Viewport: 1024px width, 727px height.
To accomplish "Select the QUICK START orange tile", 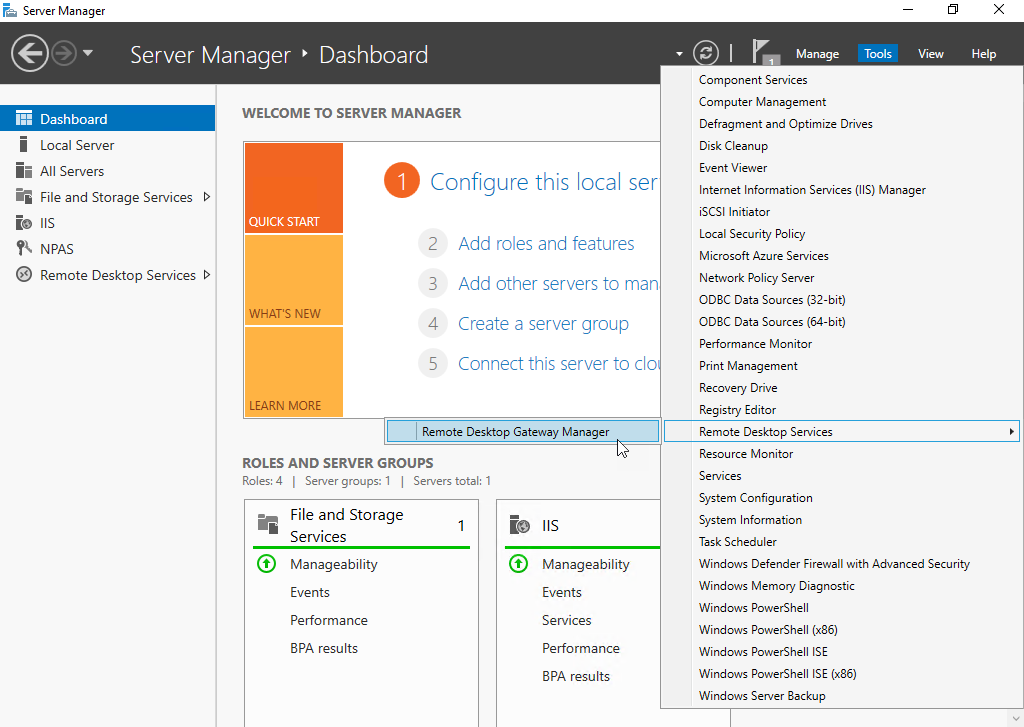I will 294,188.
